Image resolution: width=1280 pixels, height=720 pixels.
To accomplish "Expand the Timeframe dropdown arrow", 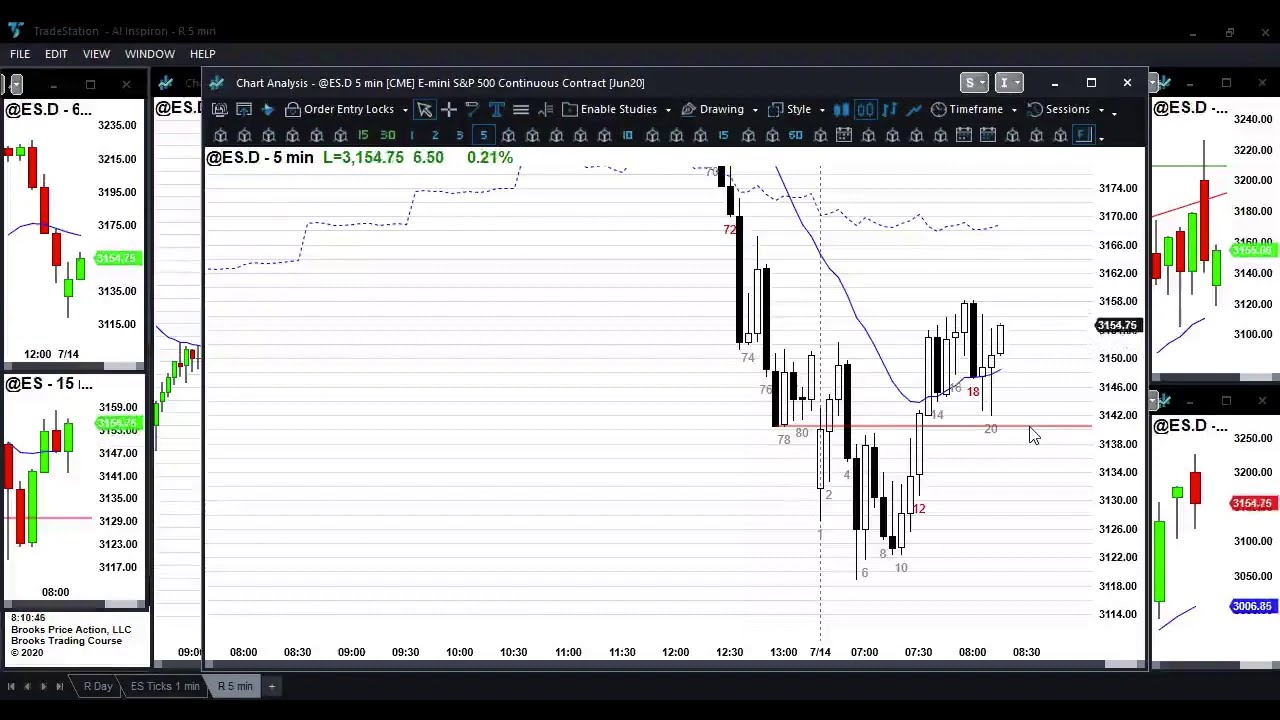I will point(1013,110).
